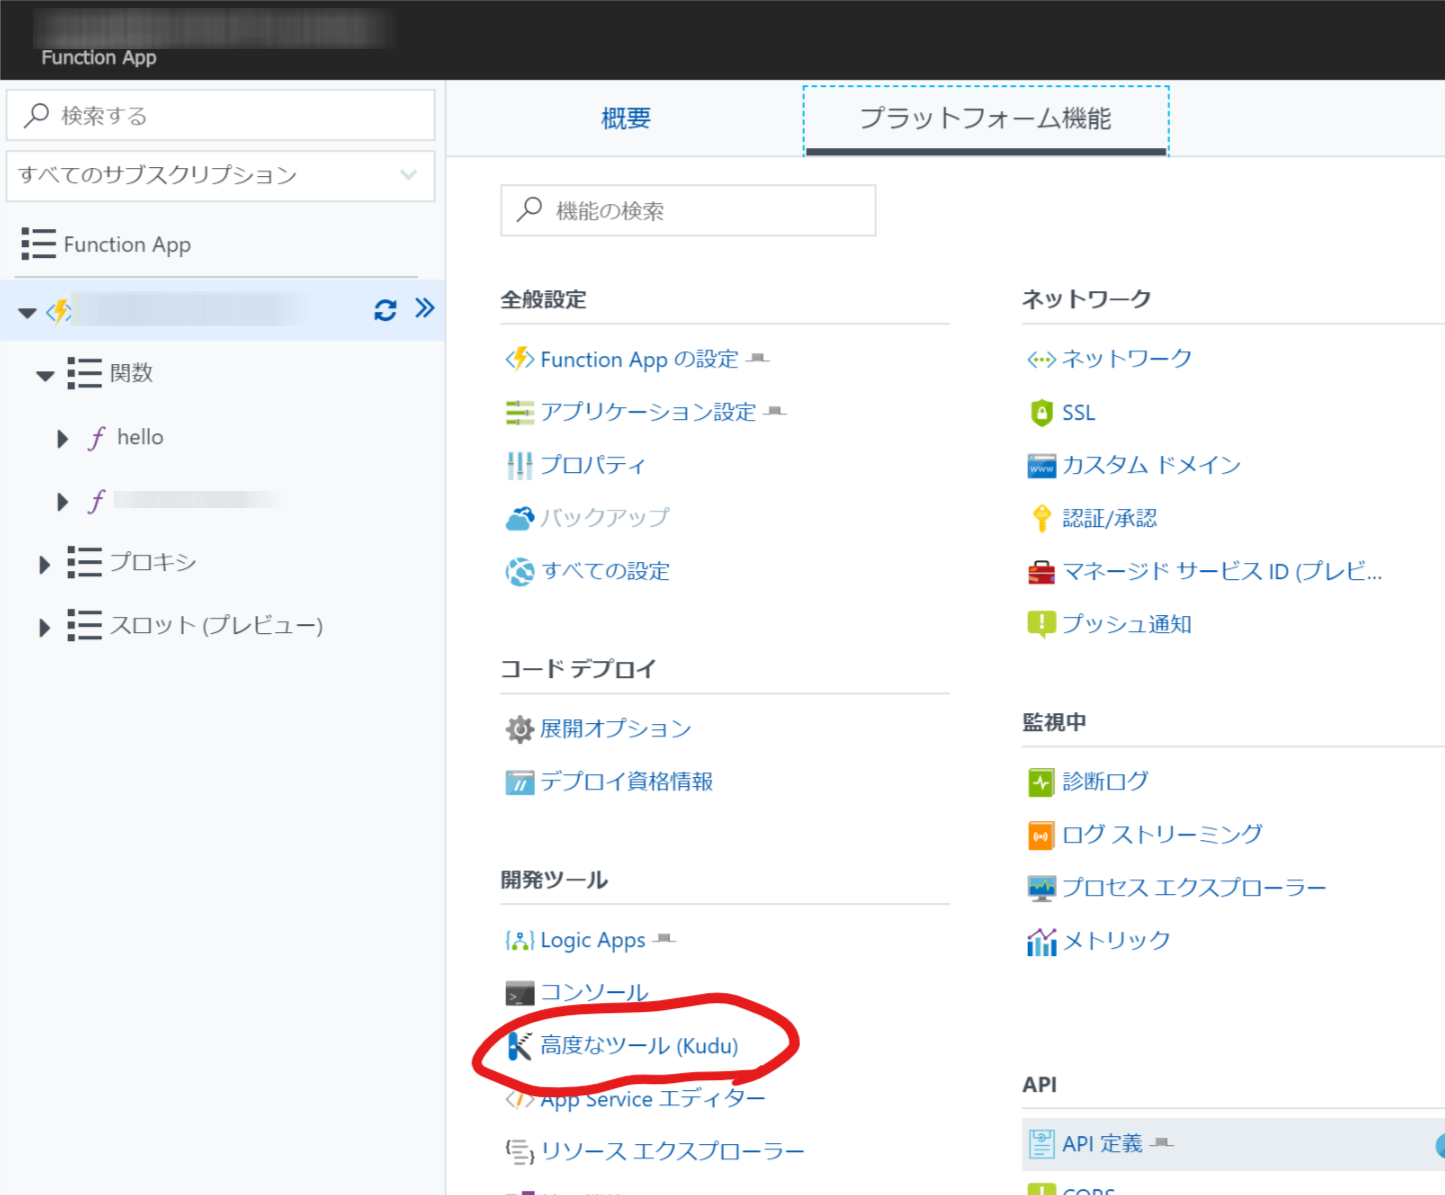The height and width of the screenshot is (1195, 1445).
Task: Click the 認証/承認 key icon
Action: pos(1040,518)
